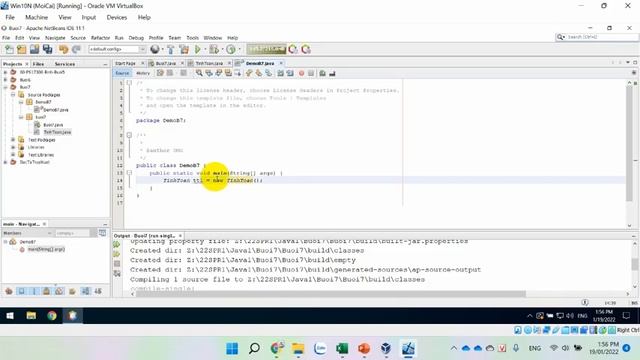Collapse the Demo87 package node
This screenshot has width=640, height=360.
tap(21, 102)
